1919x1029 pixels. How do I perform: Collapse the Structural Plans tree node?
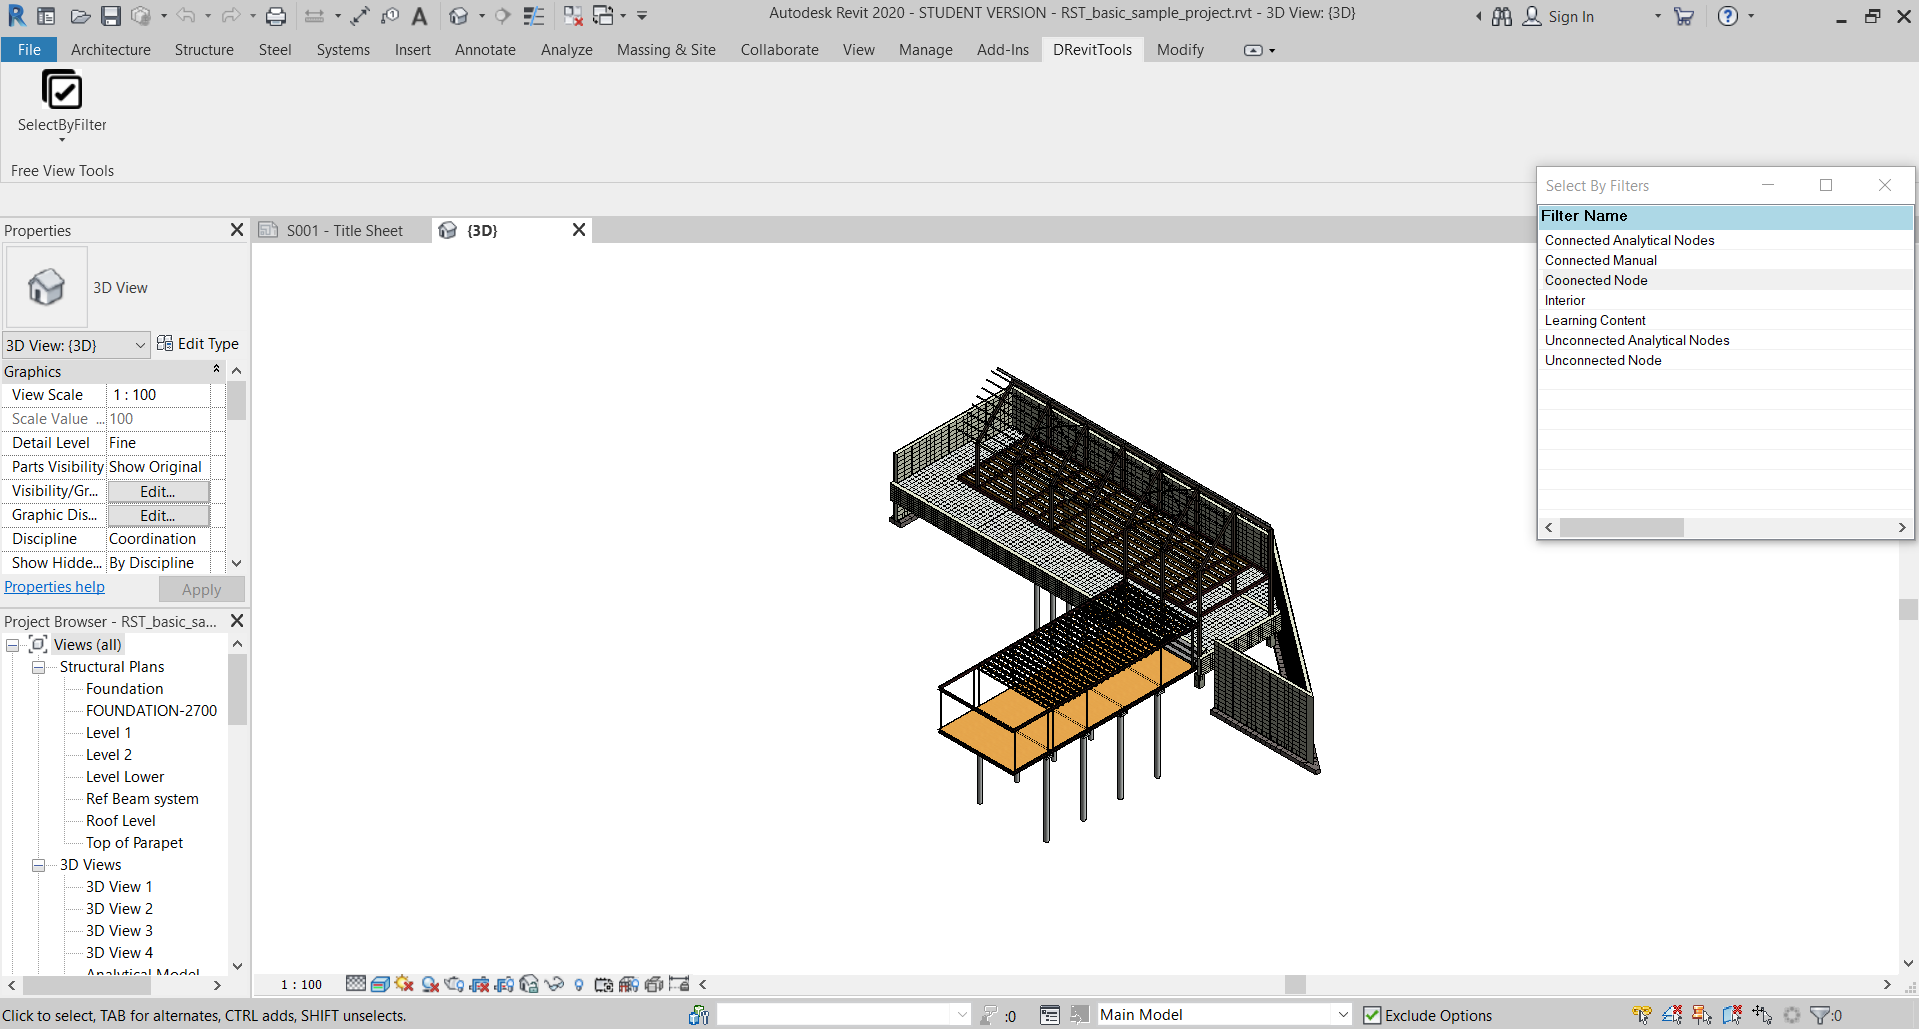(x=38, y=667)
